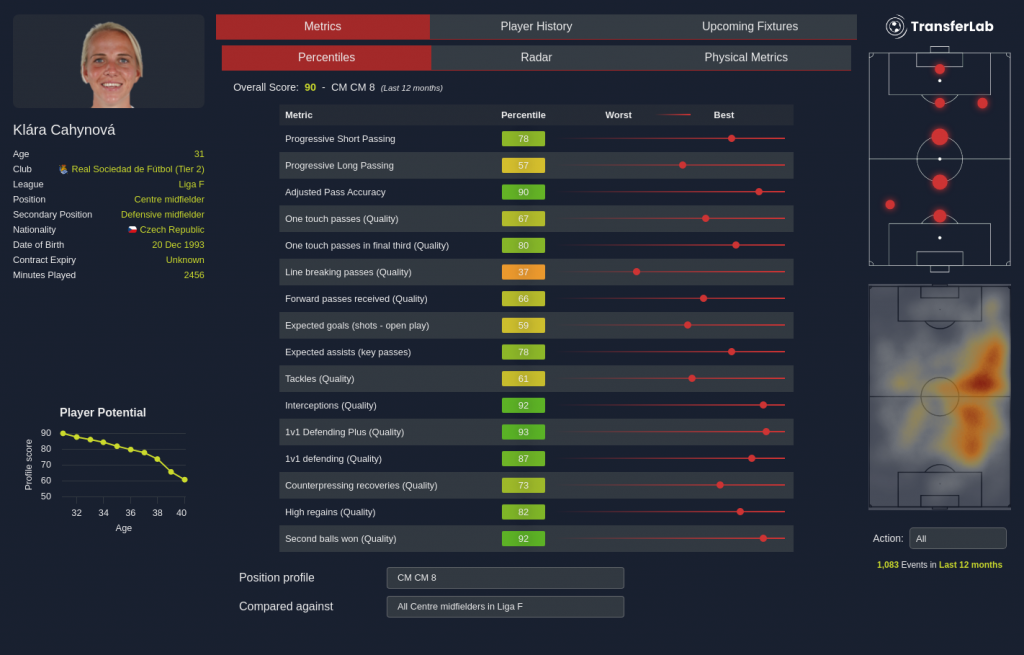
Task: Click the 1v1 Defending Plus 93 percentile badge
Action: coord(523,432)
